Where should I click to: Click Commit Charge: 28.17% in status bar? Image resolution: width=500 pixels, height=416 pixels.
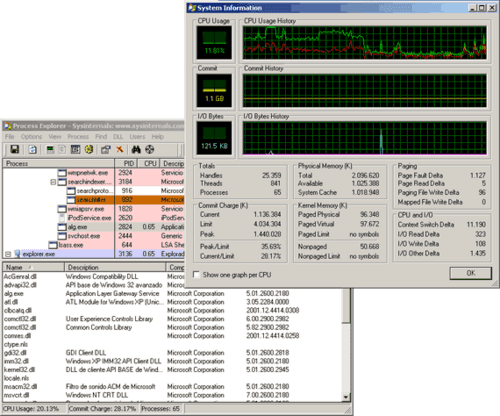tap(102, 409)
